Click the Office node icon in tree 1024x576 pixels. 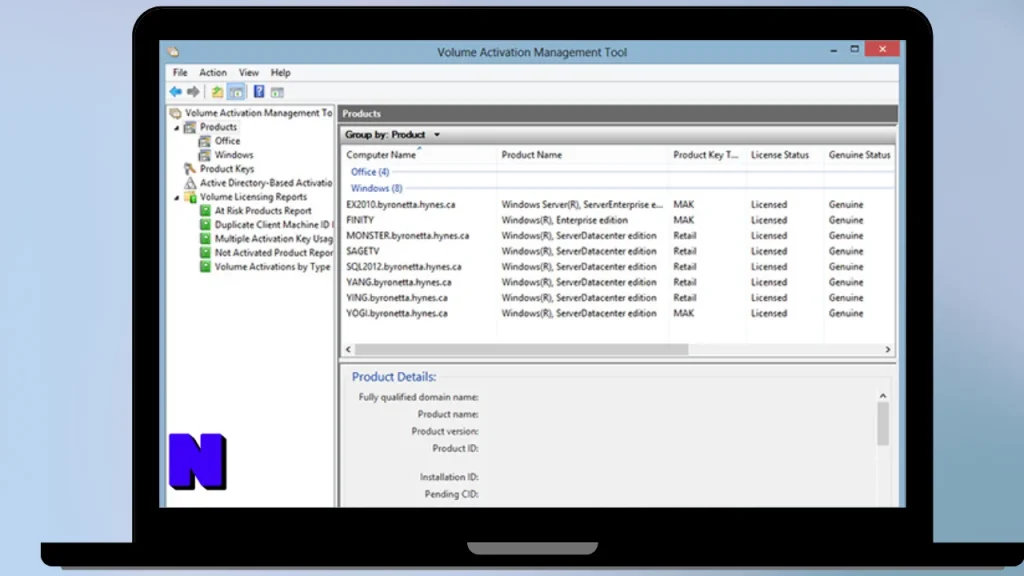[x=204, y=141]
